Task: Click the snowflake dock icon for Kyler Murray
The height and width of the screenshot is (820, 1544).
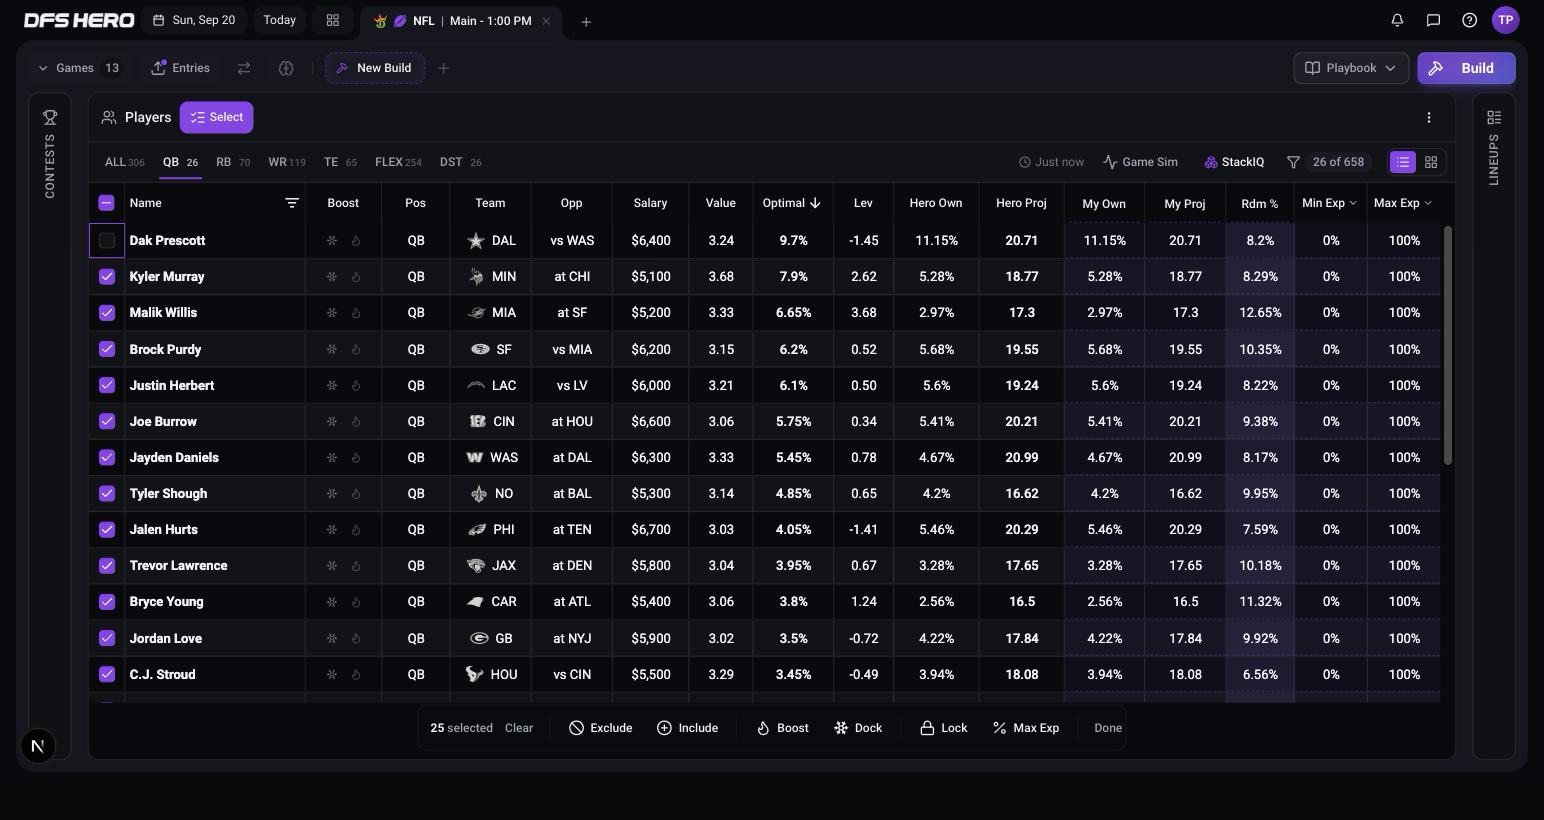Action: [x=332, y=277]
